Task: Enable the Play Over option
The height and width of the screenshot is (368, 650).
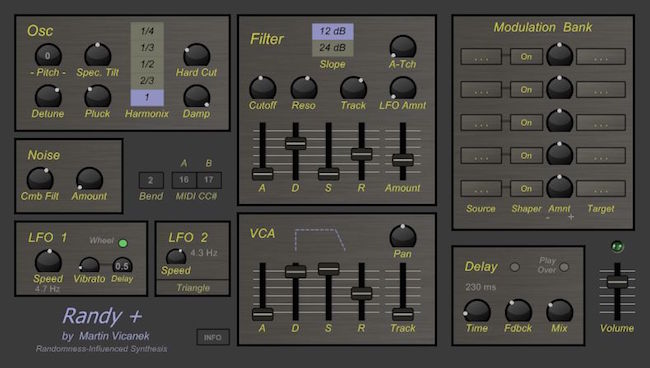Action: pyautogui.click(x=564, y=267)
